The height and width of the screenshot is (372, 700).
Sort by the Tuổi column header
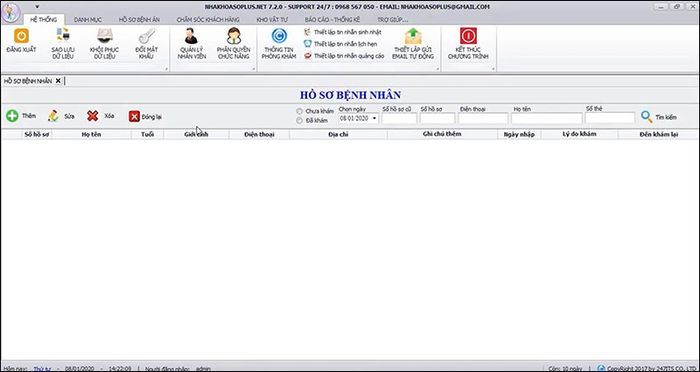(x=147, y=134)
